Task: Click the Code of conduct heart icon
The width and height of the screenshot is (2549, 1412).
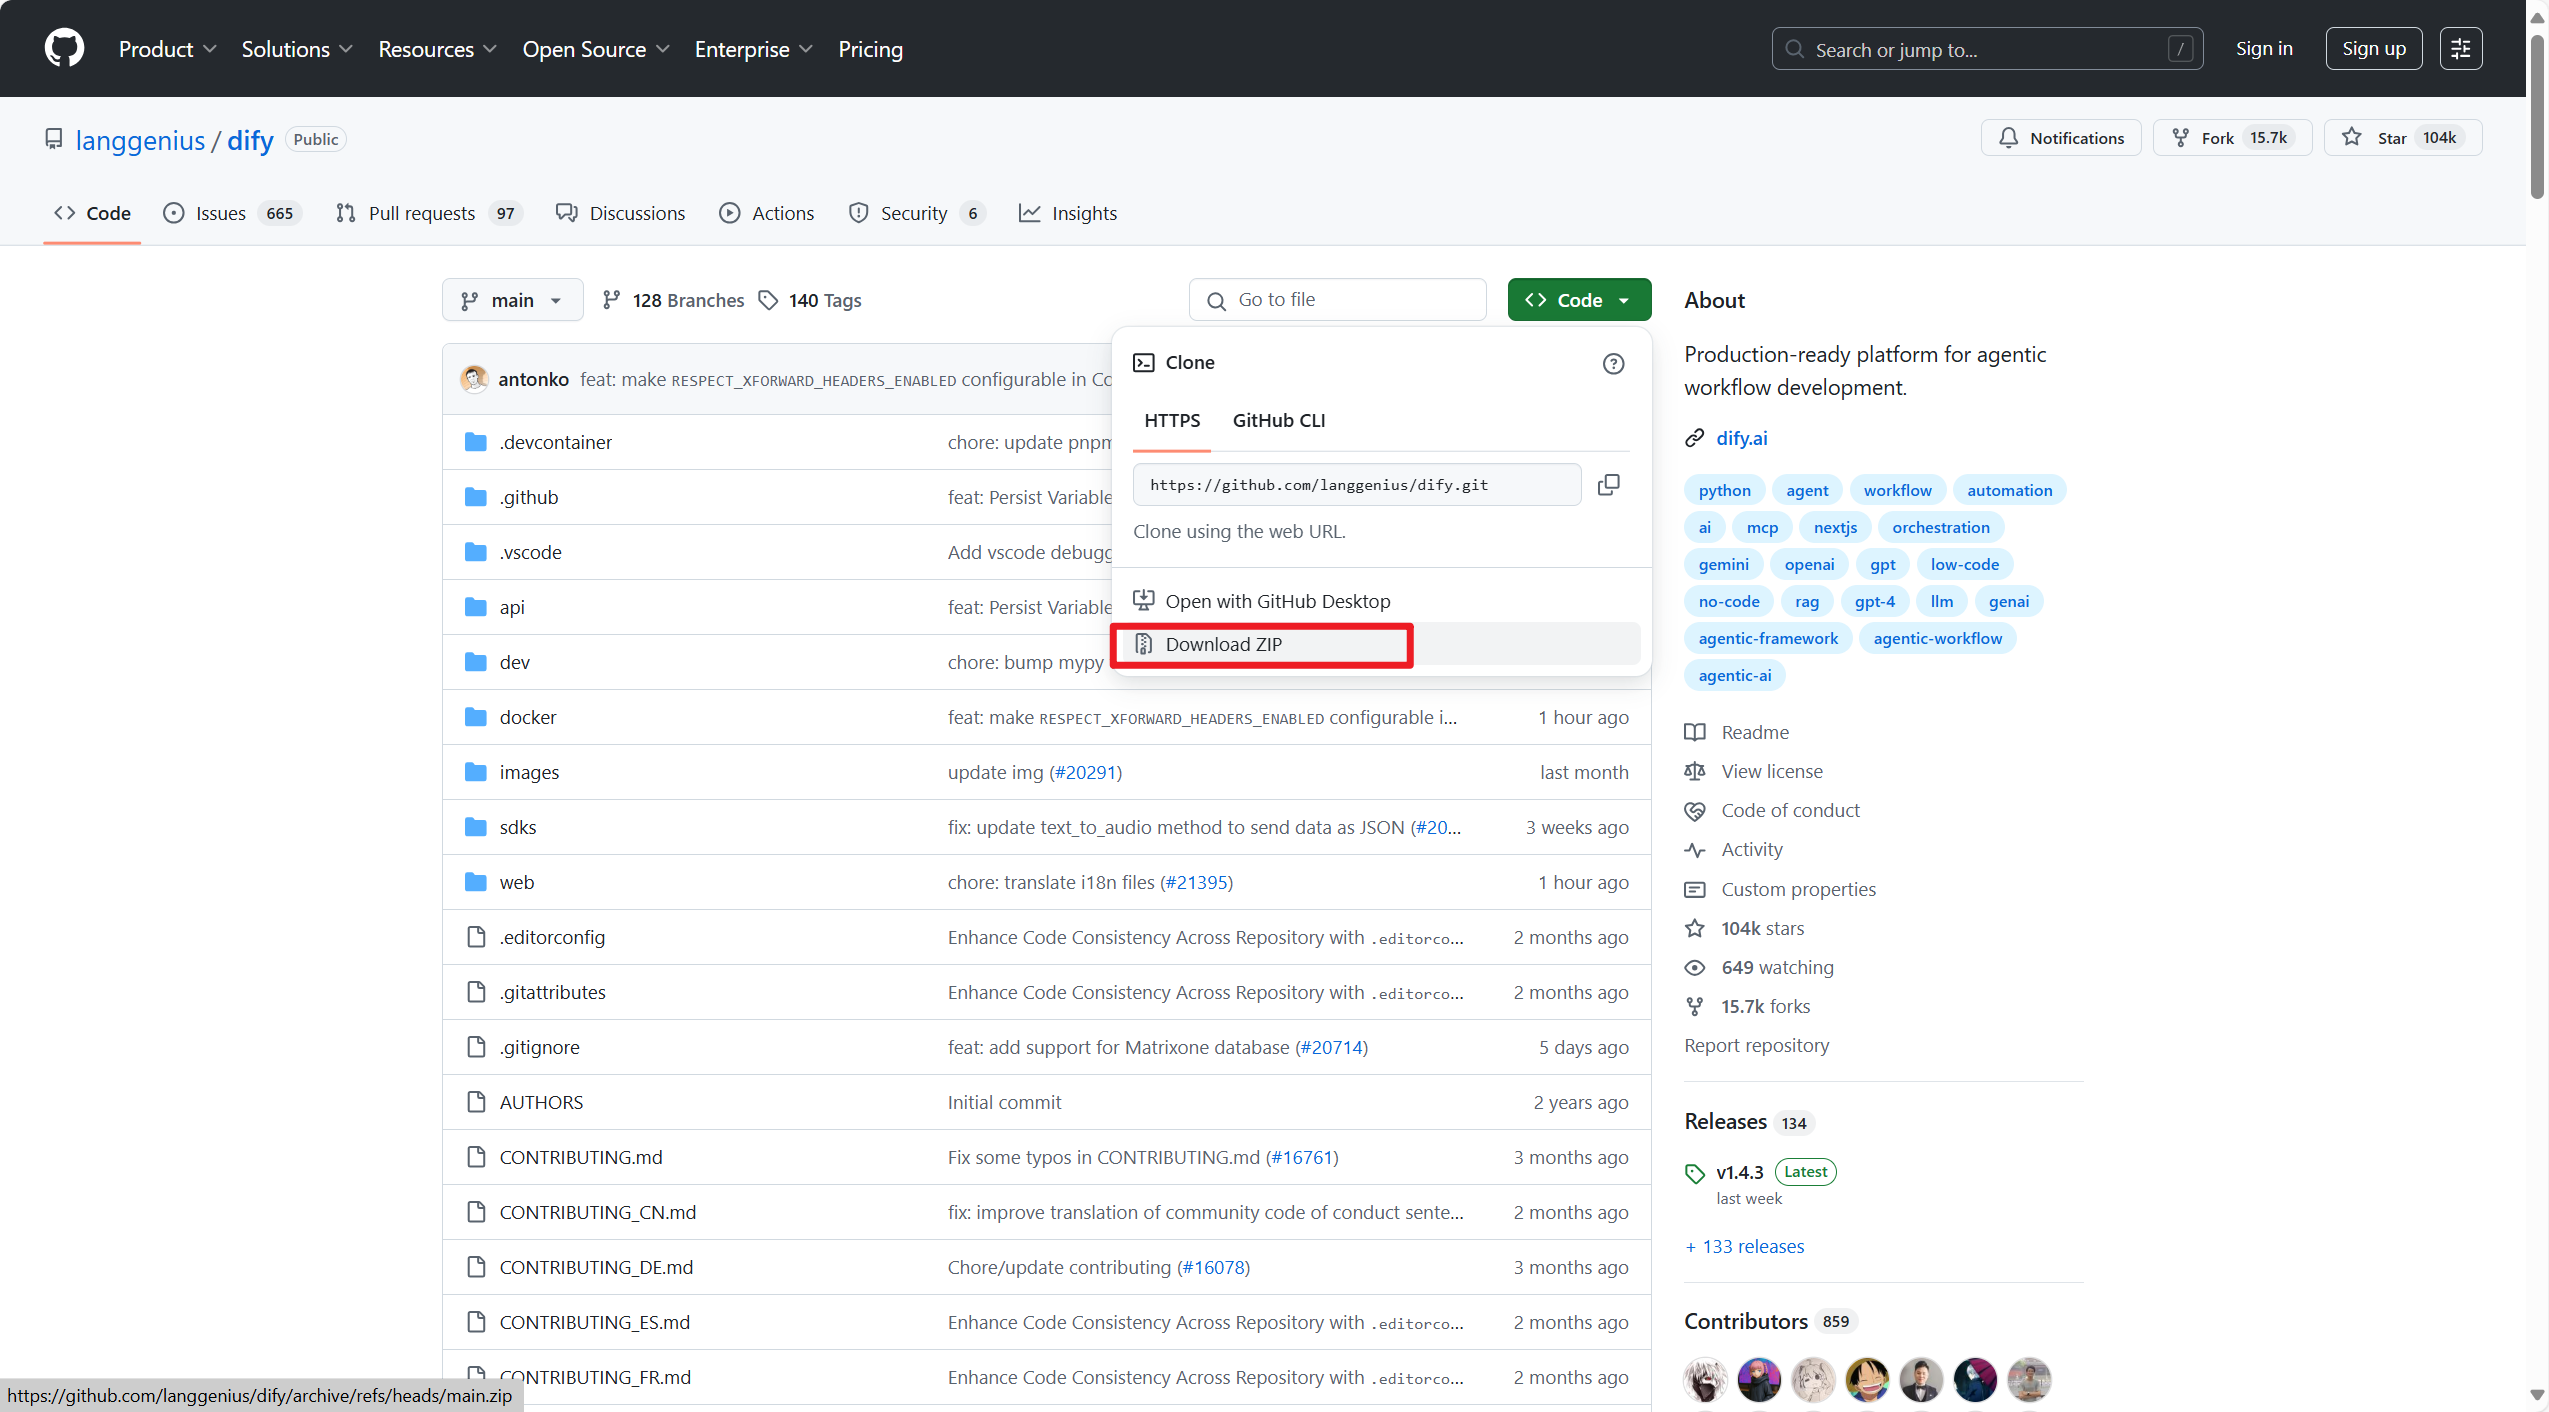Action: [1695, 810]
